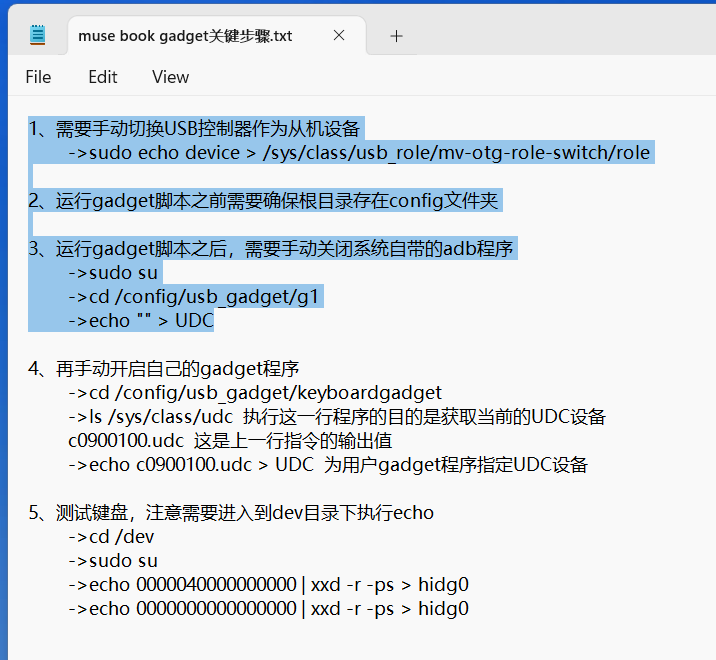Click '->echo c0900100.udc > UDC' line
The width and height of the screenshot is (716, 660).
click(x=328, y=465)
